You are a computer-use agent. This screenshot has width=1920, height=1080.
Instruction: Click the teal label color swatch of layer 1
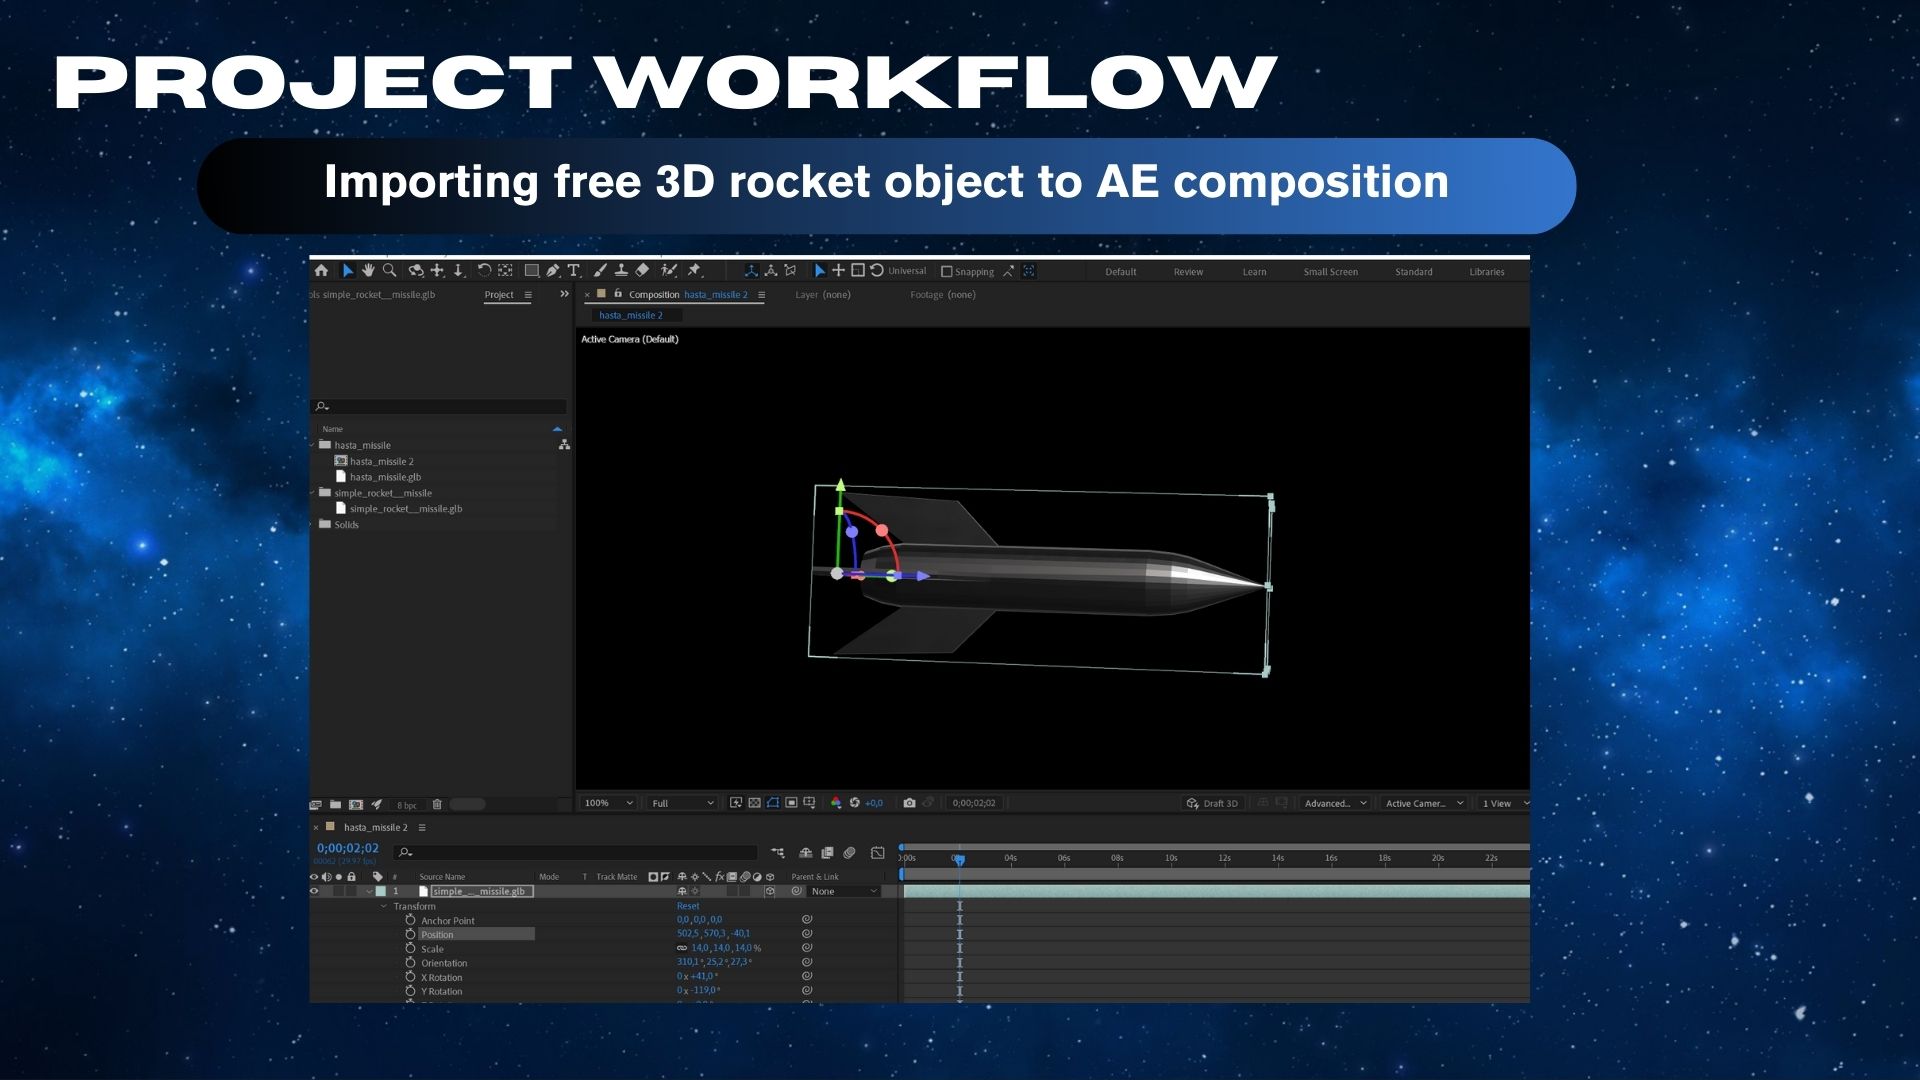point(380,891)
